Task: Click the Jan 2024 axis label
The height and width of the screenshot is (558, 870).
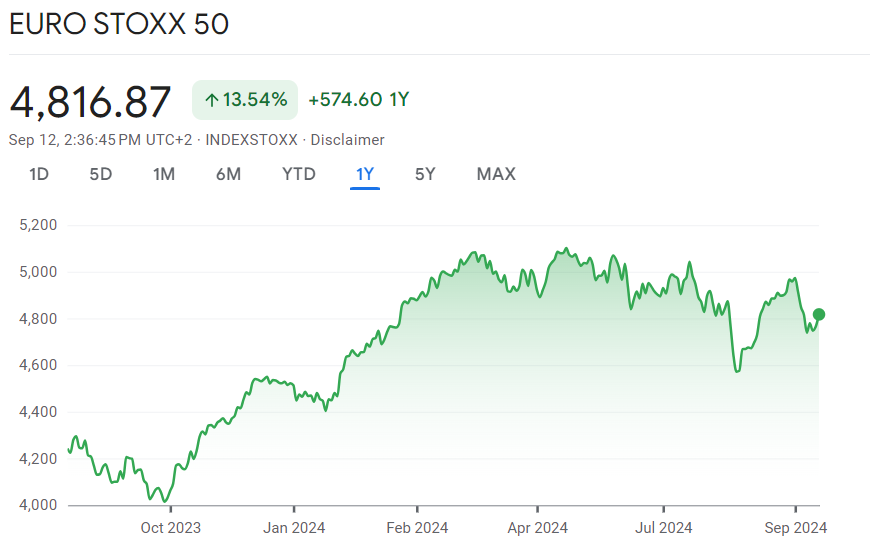Action: [x=294, y=527]
